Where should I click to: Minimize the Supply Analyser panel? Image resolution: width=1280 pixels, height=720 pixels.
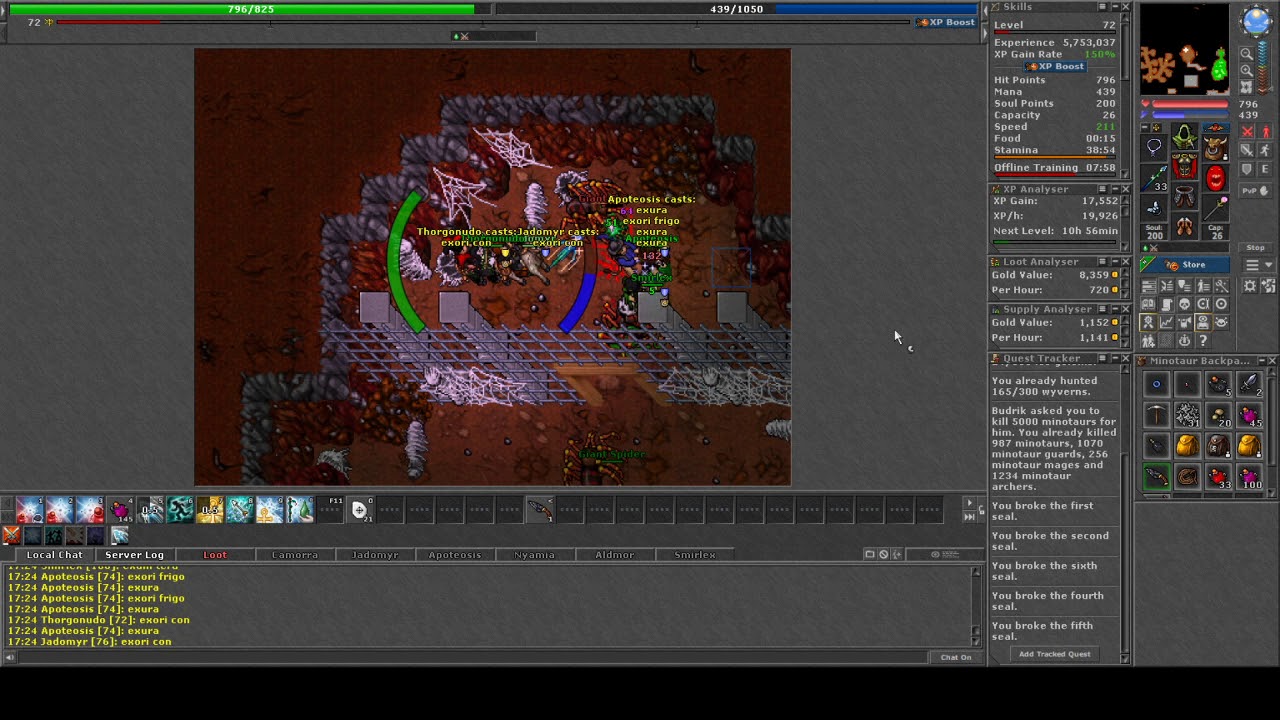[x=1115, y=309]
